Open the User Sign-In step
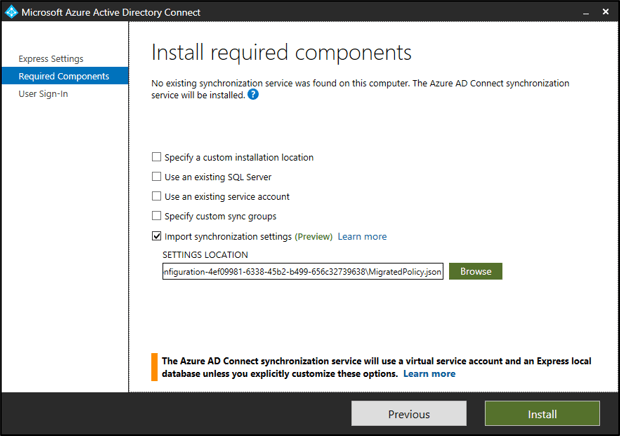The image size is (620, 436). pos(43,94)
